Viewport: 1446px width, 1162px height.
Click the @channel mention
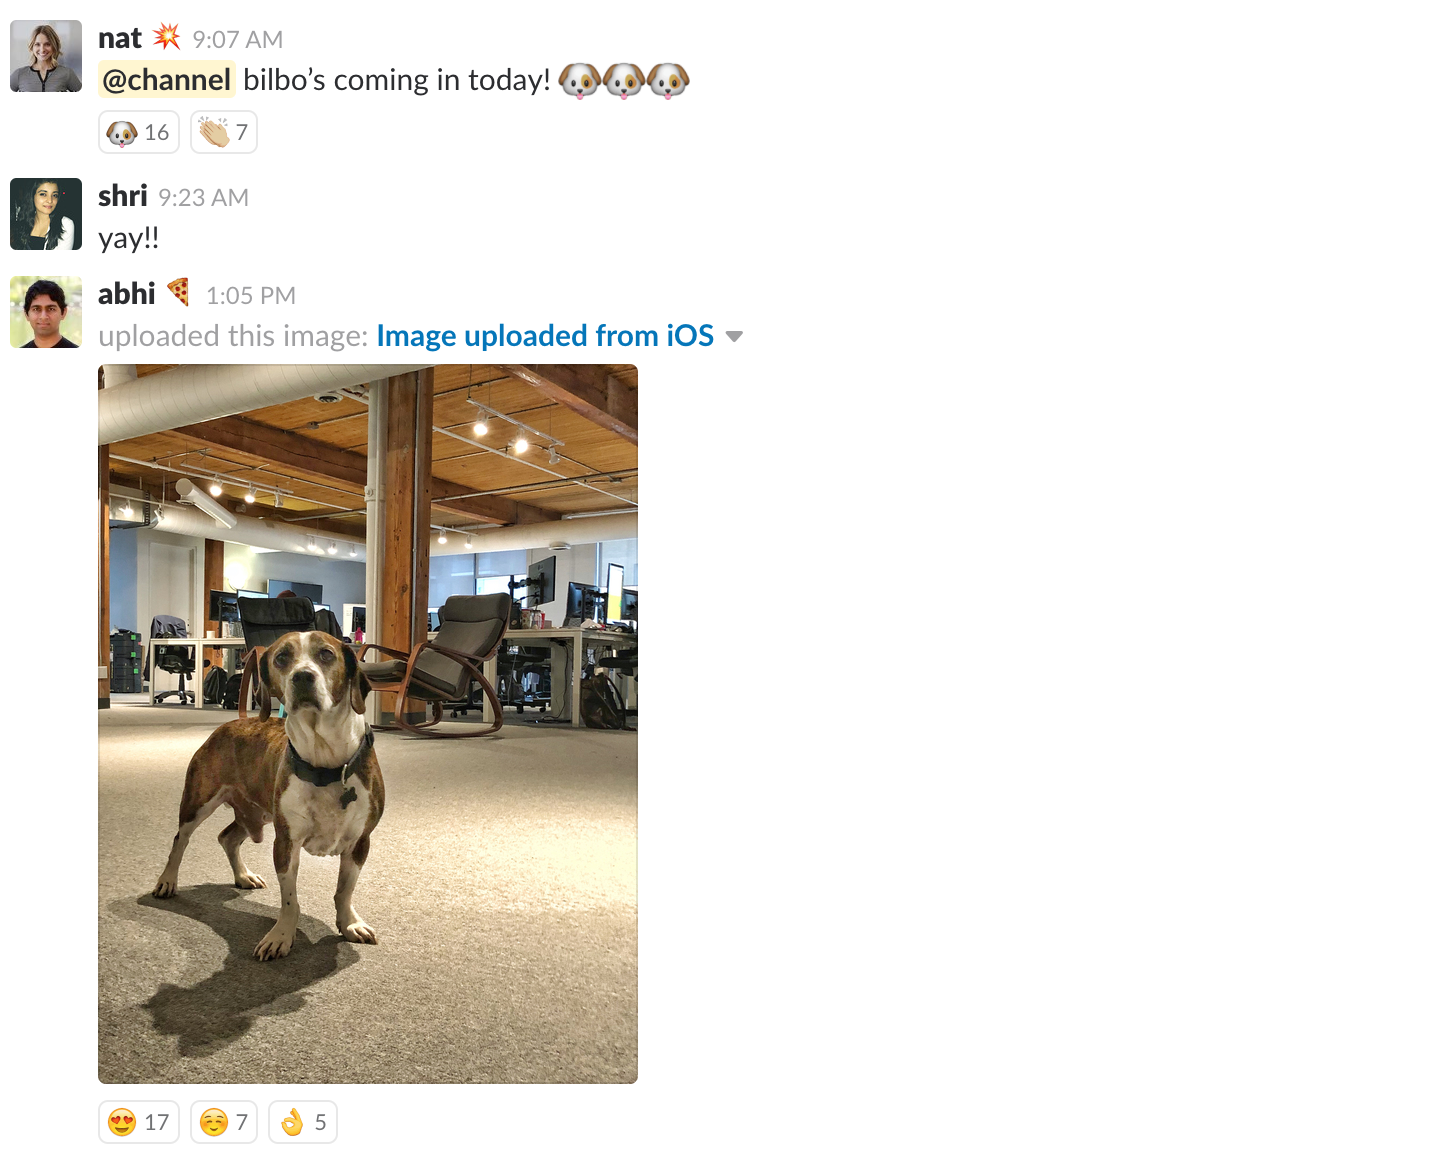(x=167, y=80)
